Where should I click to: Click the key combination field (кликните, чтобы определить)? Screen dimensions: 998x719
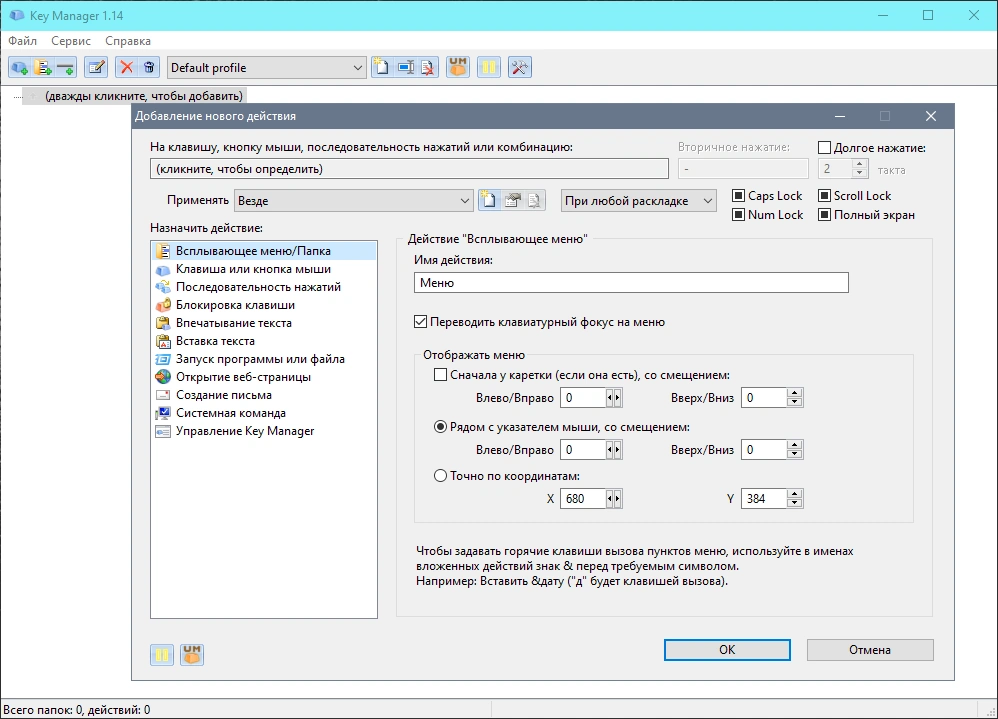(409, 169)
